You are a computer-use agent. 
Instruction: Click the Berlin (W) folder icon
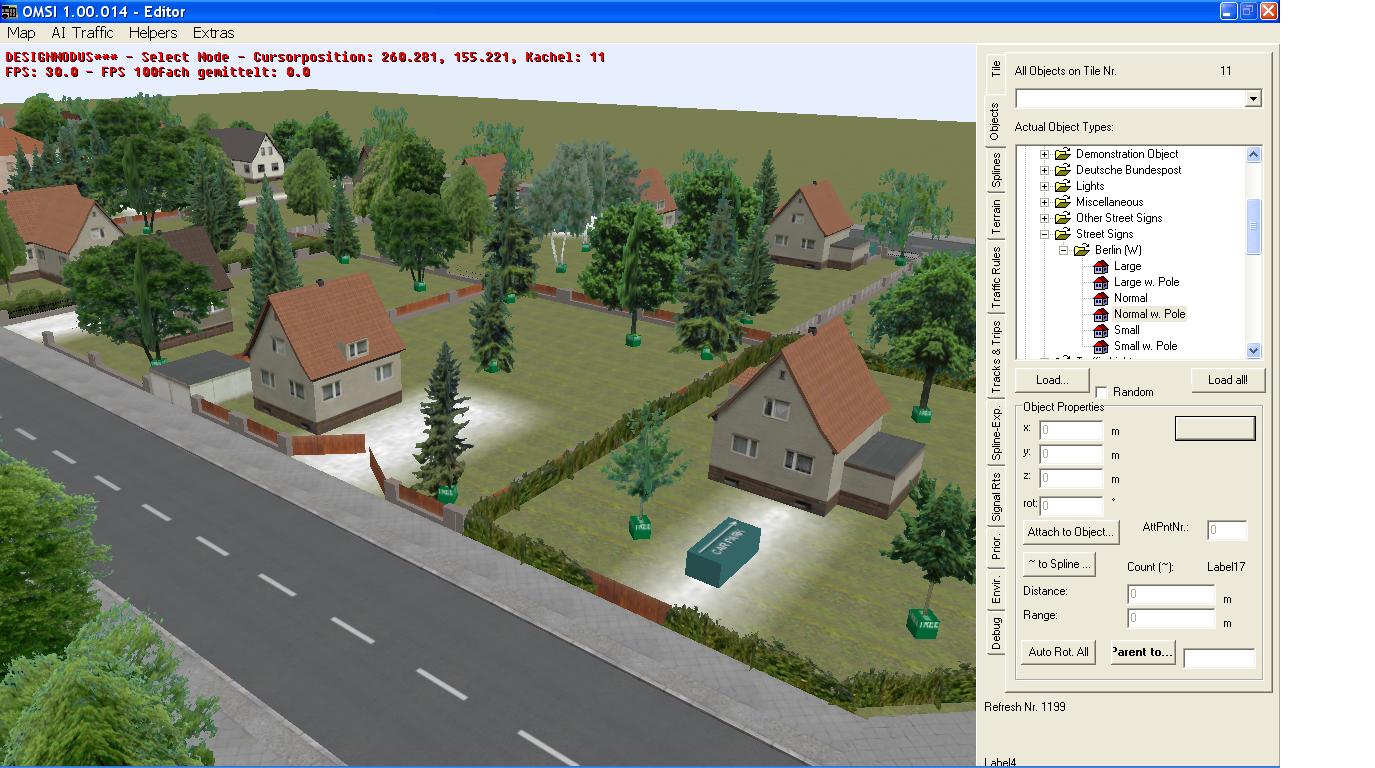pyautogui.click(x=1081, y=250)
